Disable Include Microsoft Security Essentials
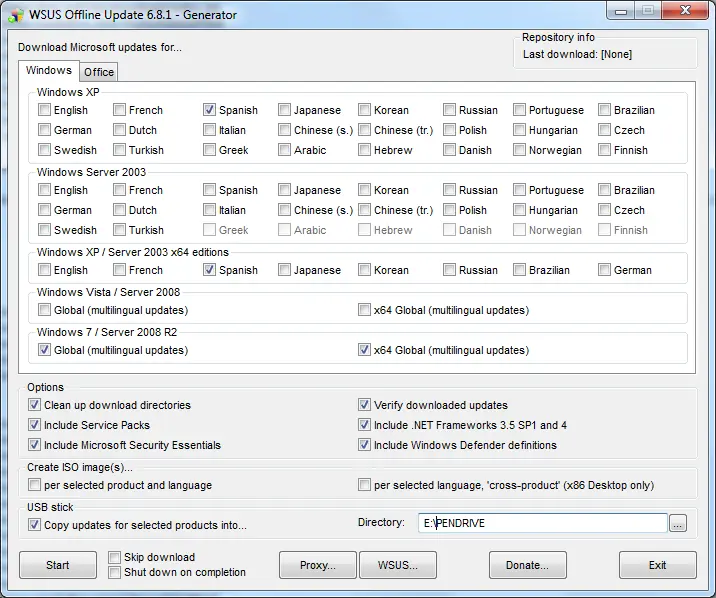716x598 pixels. (34, 445)
